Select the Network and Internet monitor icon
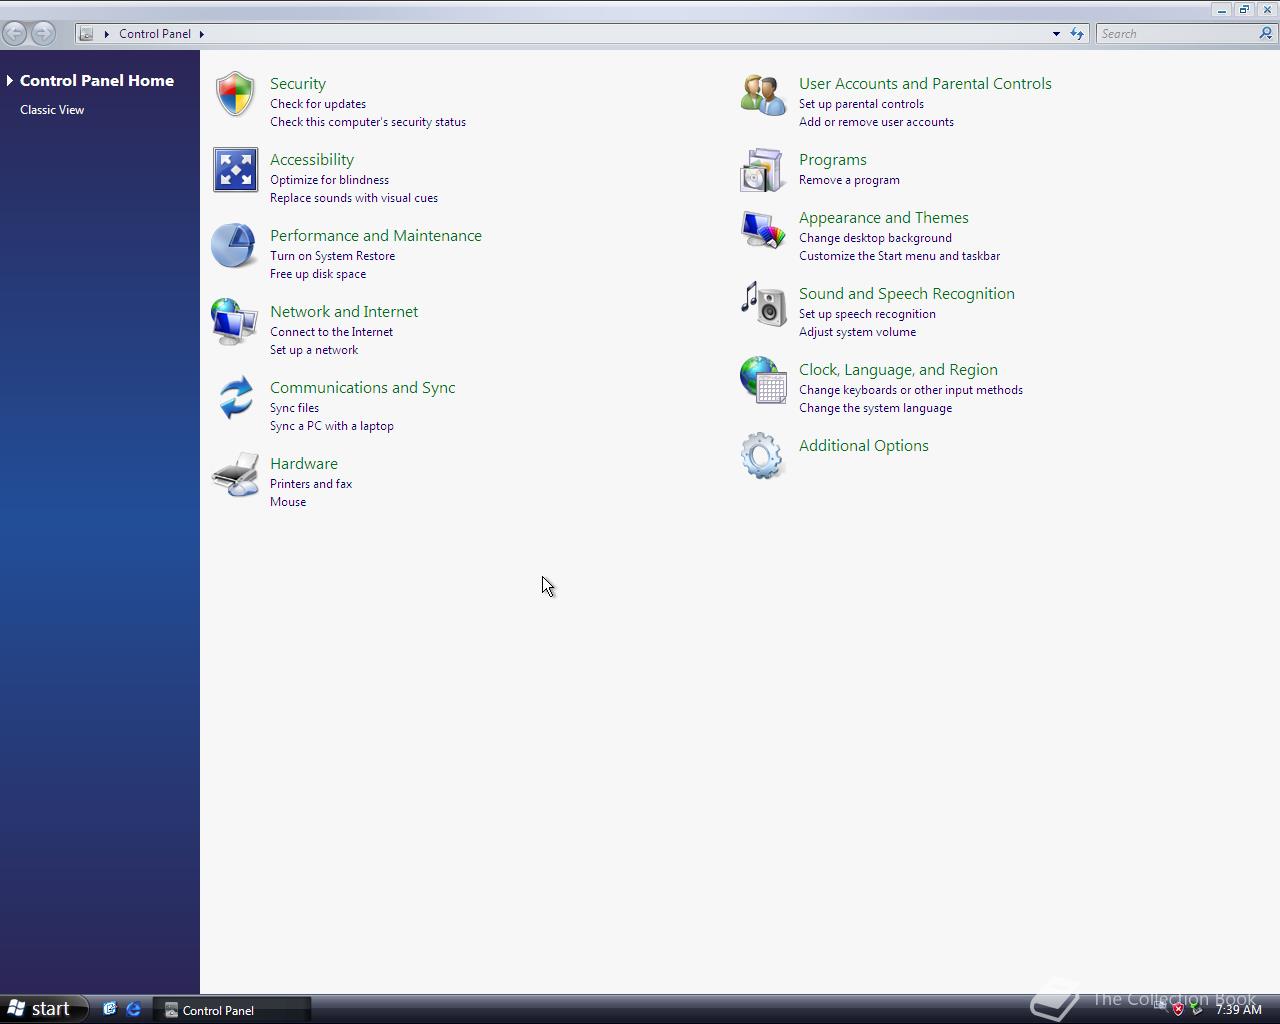 (x=234, y=322)
